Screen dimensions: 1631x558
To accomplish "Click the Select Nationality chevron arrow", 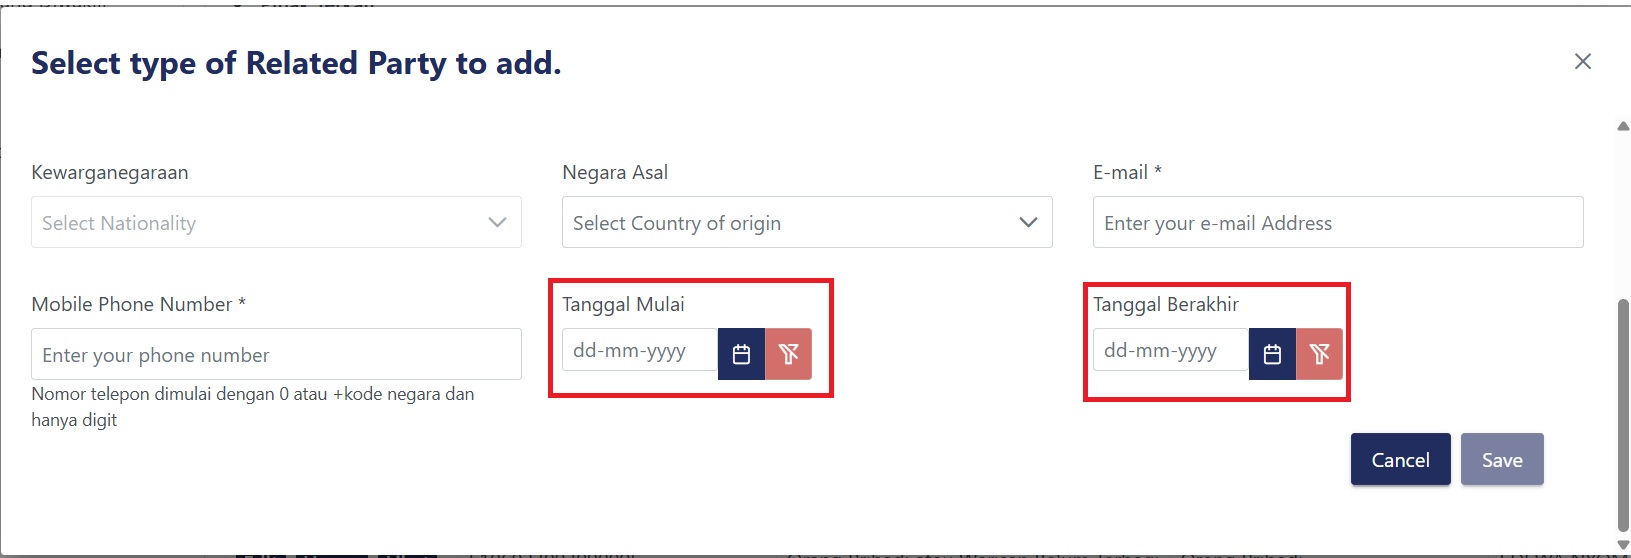I will click(x=497, y=222).
